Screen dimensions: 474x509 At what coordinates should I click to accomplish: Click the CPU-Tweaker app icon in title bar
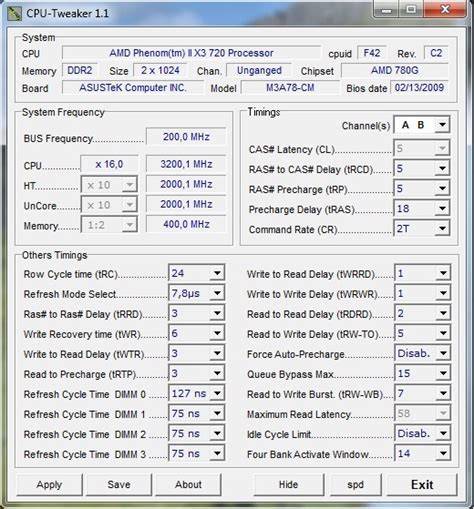(x=14, y=13)
